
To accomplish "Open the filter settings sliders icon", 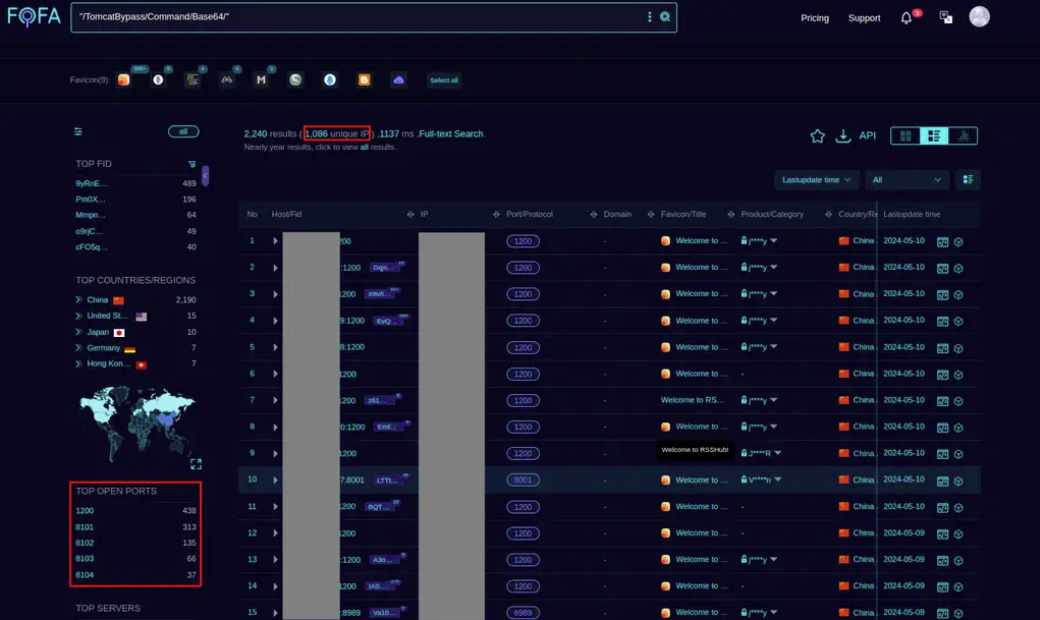I will click(x=79, y=132).
